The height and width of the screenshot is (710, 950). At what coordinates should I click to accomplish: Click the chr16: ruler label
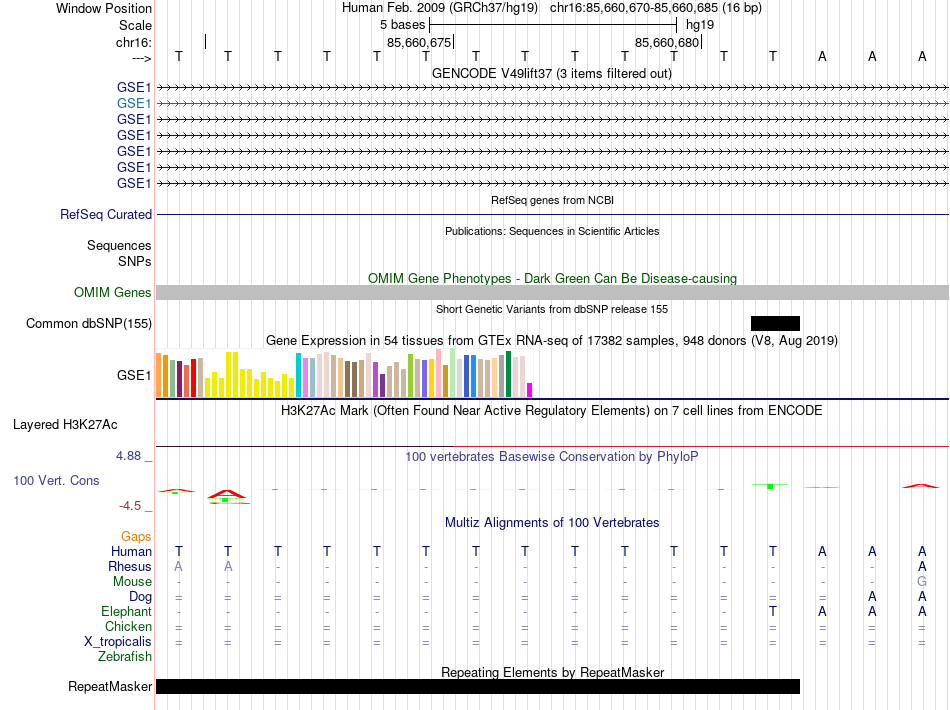(134, 42)
